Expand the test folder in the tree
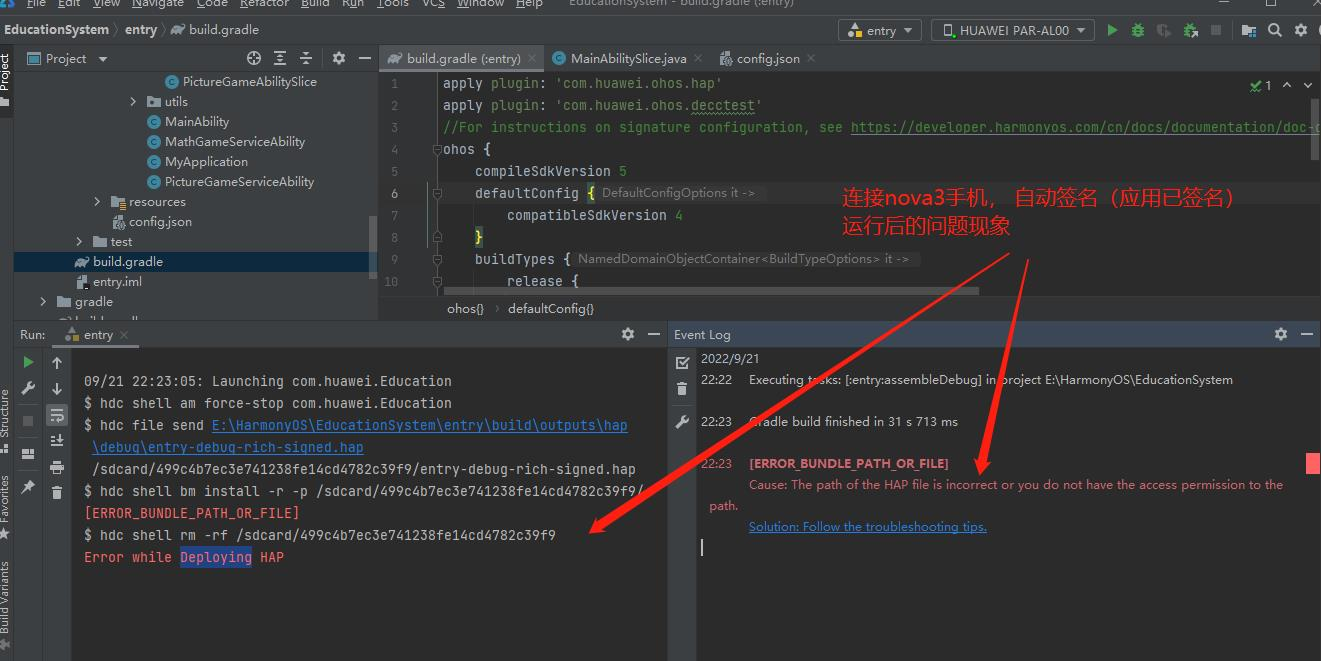This screenshot has width=1321, height=661. point(80,242)
